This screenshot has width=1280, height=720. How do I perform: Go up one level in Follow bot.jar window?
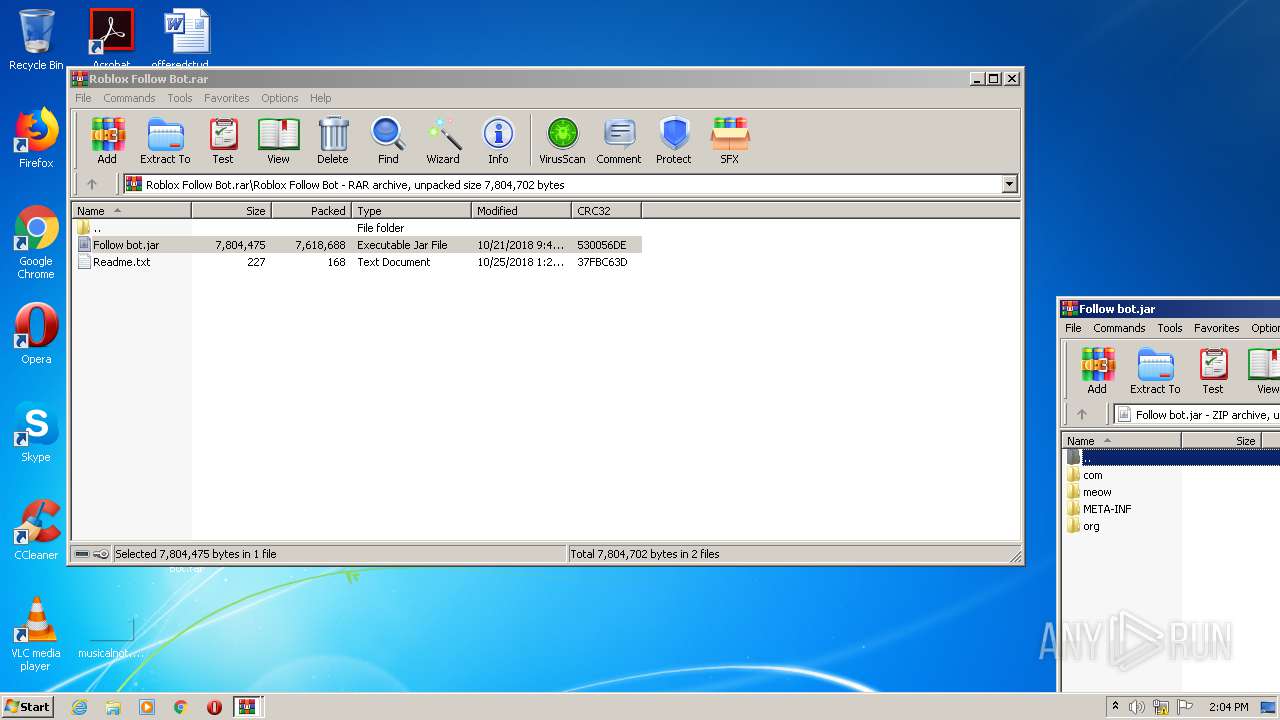[1082, 414]
